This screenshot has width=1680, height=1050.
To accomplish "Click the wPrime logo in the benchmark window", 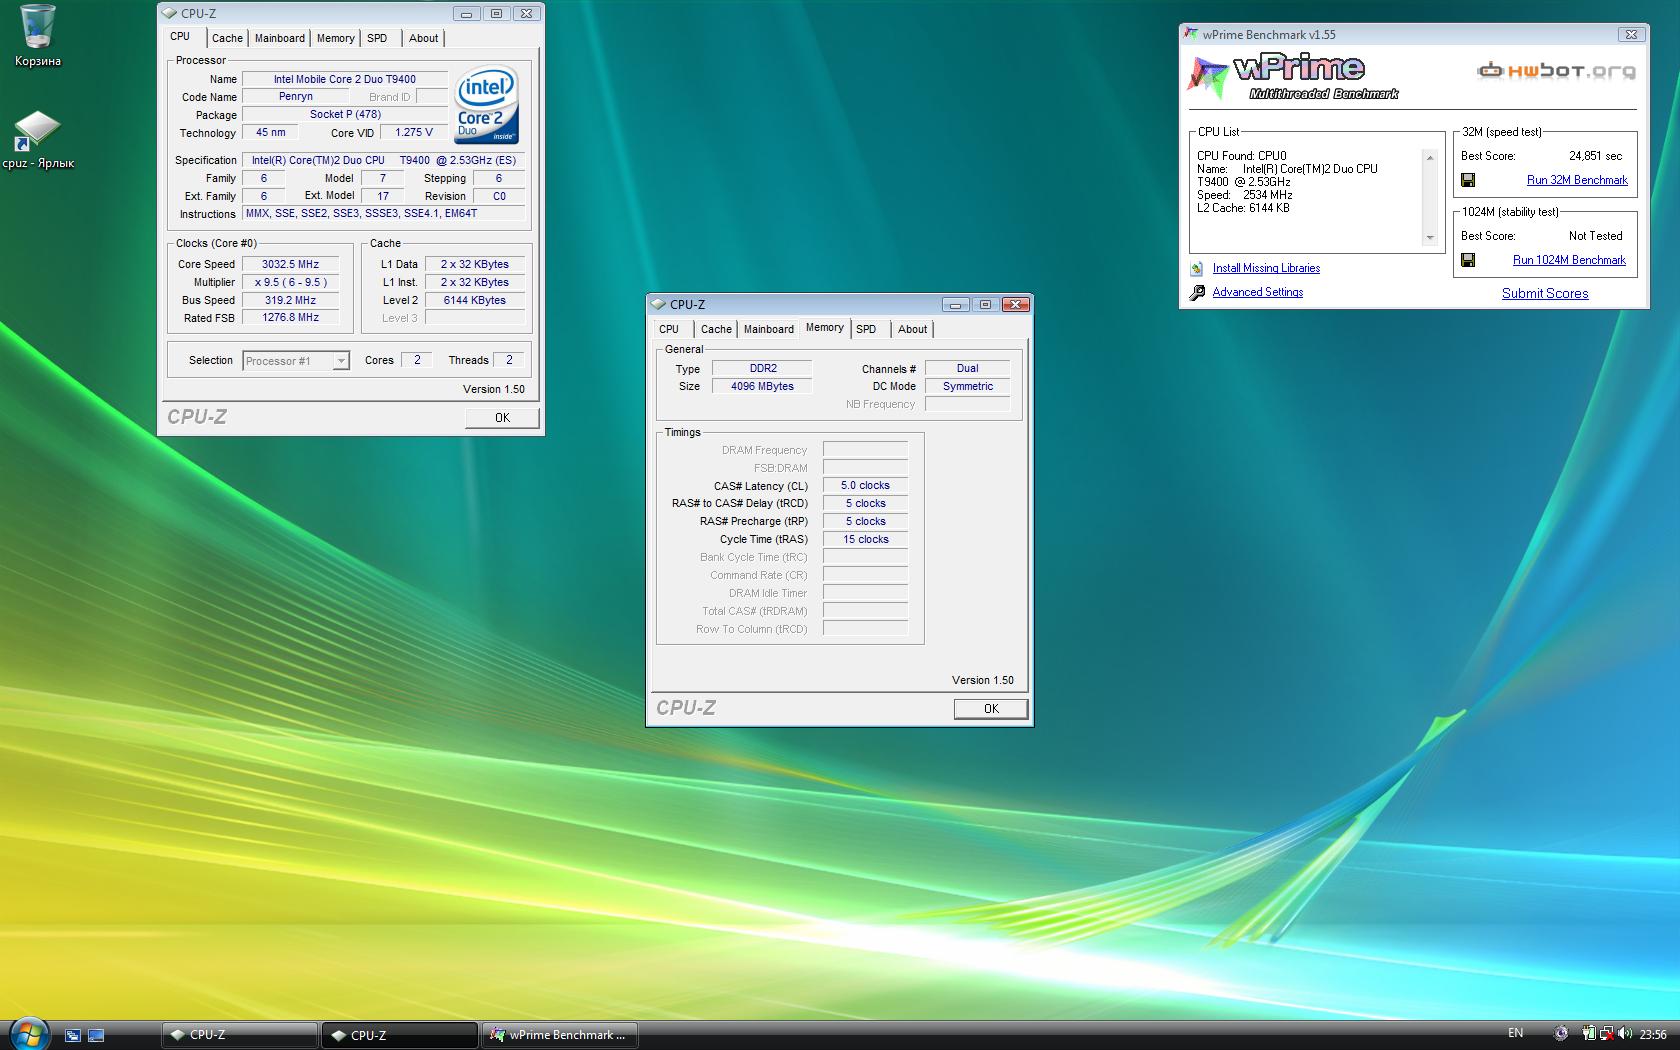I will (x=1292, y=77).
